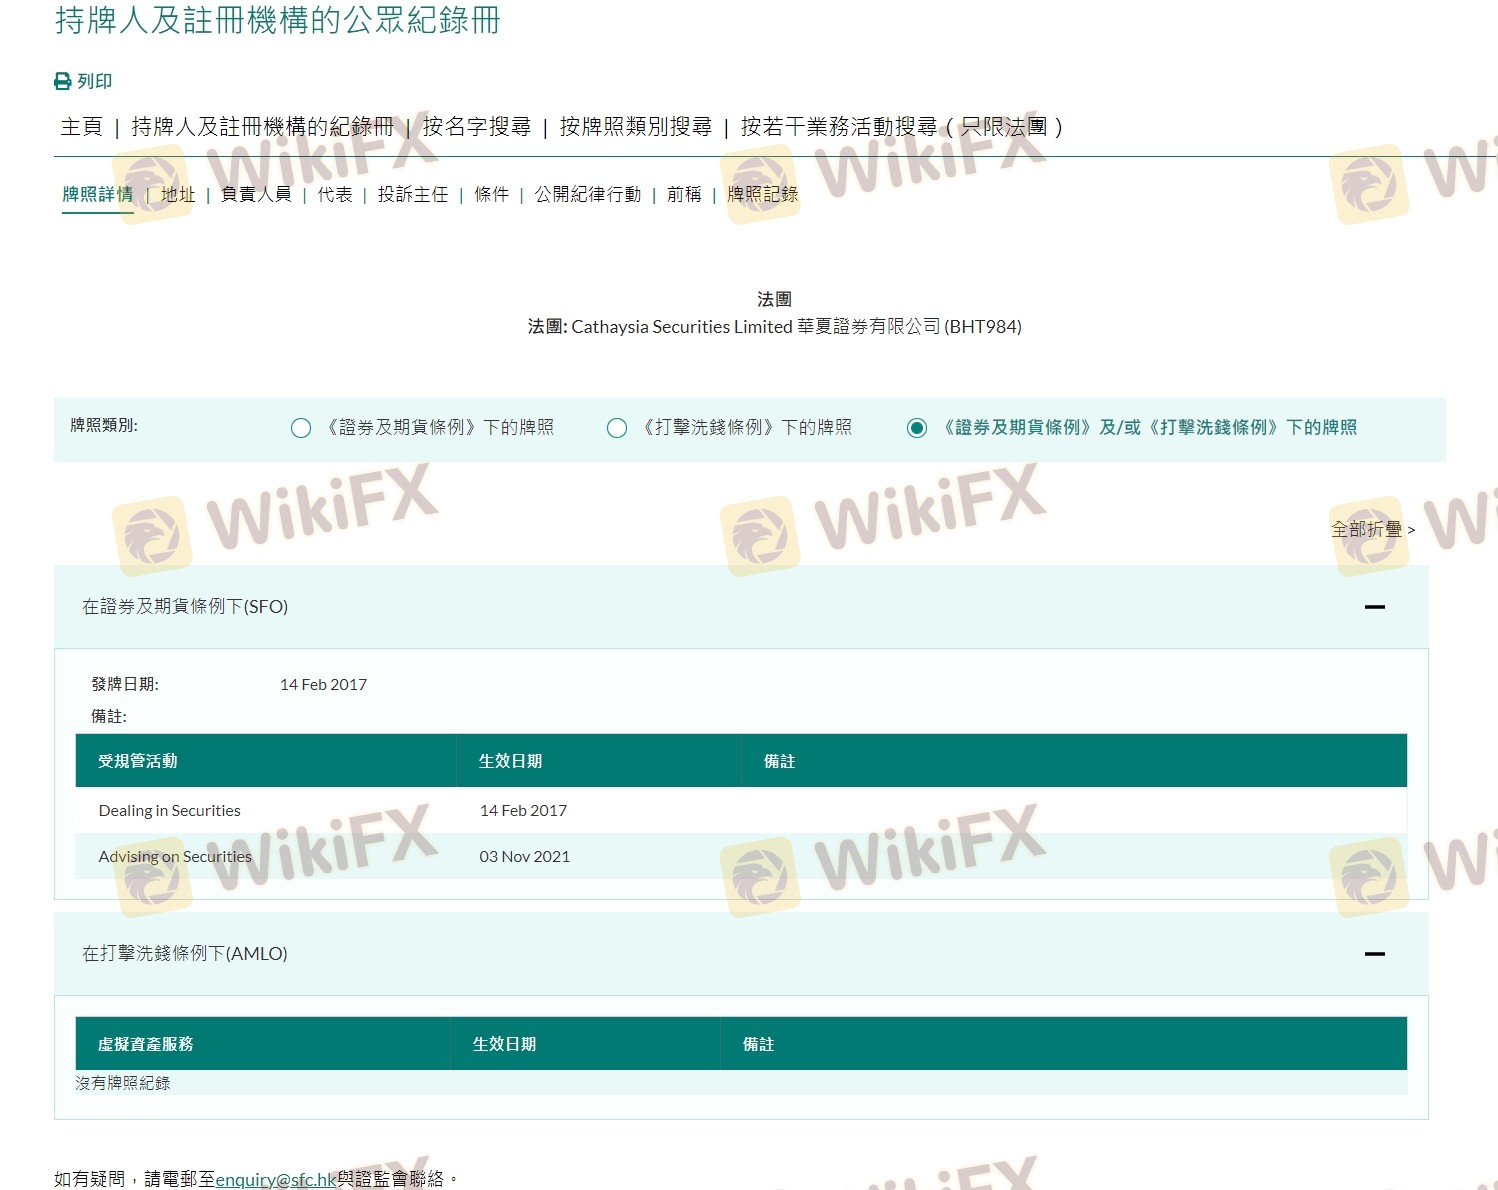Image resolution: width=1498 pixels, height=1190 pixels.
Task: Open the 代表 tab
Action: [335, 194]
